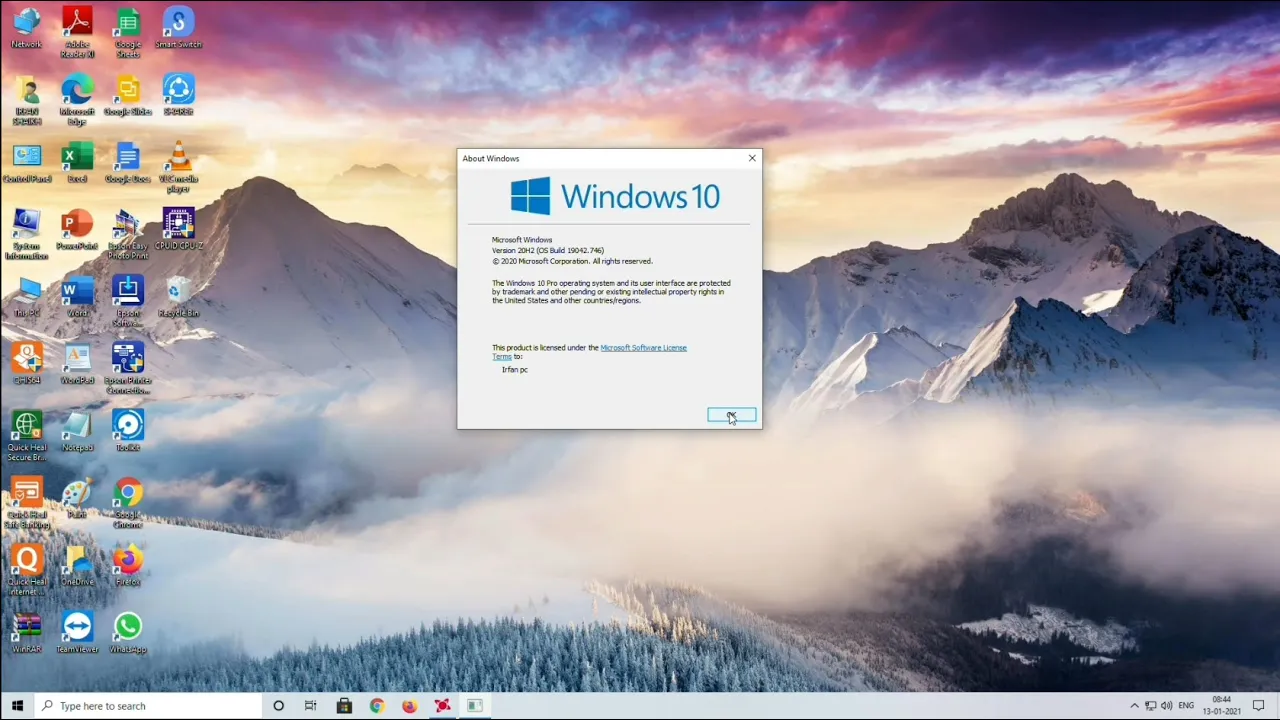
Task: Open Firefox from the taskbar
Action: click(410, 706)
